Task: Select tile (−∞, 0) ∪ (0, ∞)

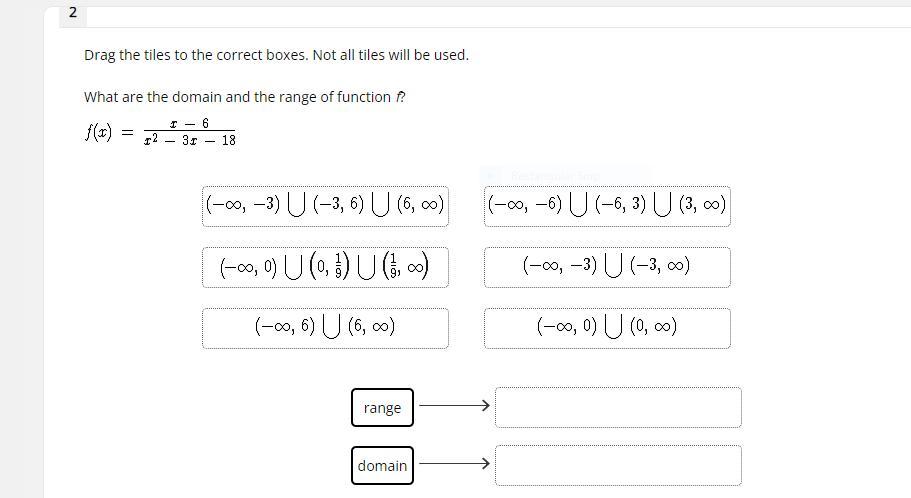Action: pyautogui.click(x=607, y=328)
